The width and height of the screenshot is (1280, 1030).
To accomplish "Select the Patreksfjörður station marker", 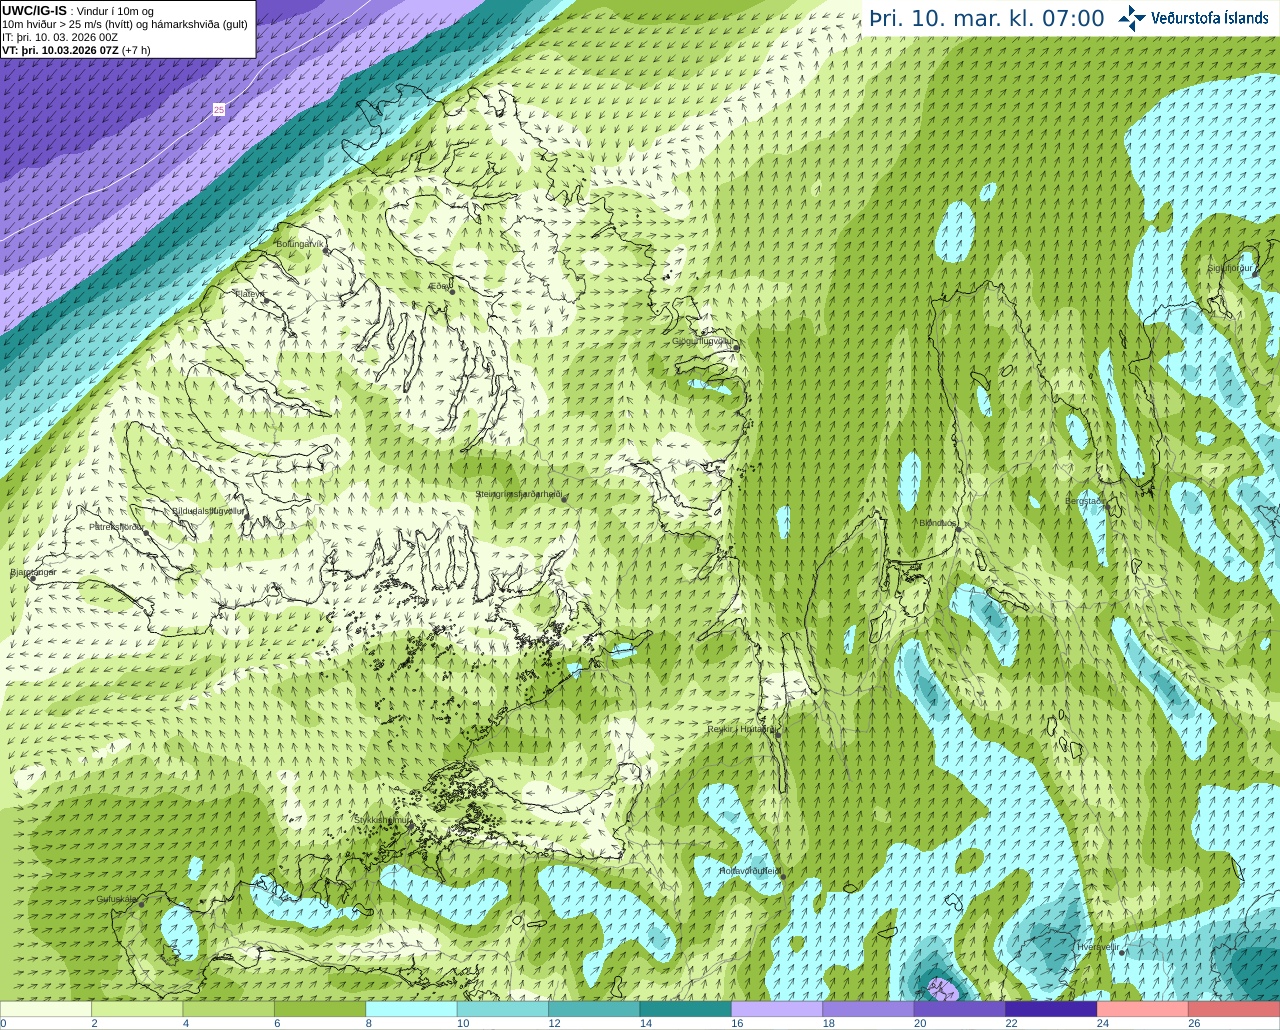I will coord(146,533).
